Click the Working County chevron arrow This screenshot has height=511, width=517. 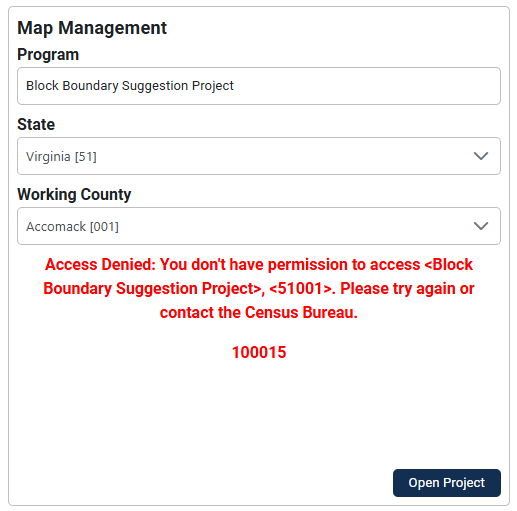pyautogui.click(x=481, y=226)
